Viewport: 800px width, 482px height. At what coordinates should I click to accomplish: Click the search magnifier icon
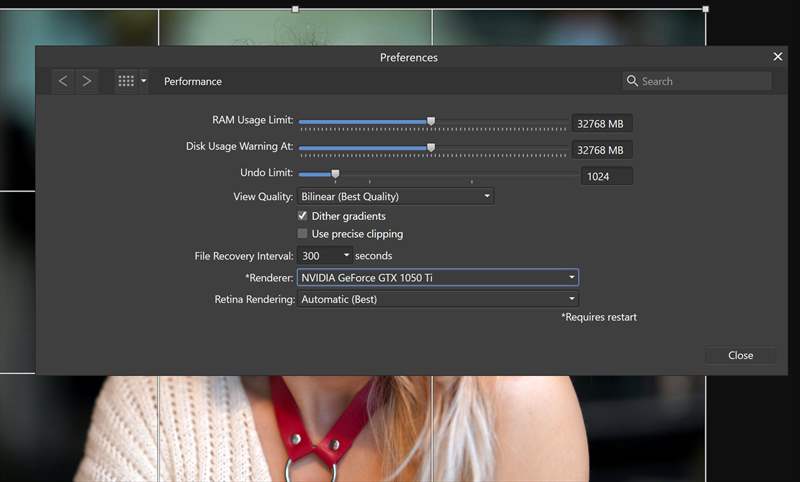[632, 81]
